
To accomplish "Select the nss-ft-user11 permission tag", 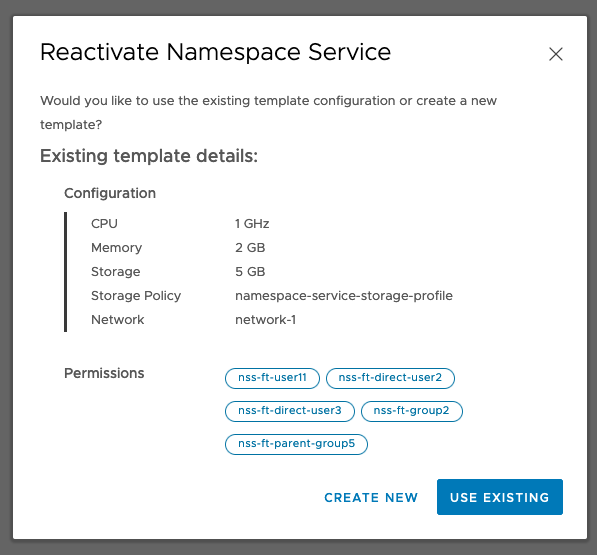I will (272, 378).
